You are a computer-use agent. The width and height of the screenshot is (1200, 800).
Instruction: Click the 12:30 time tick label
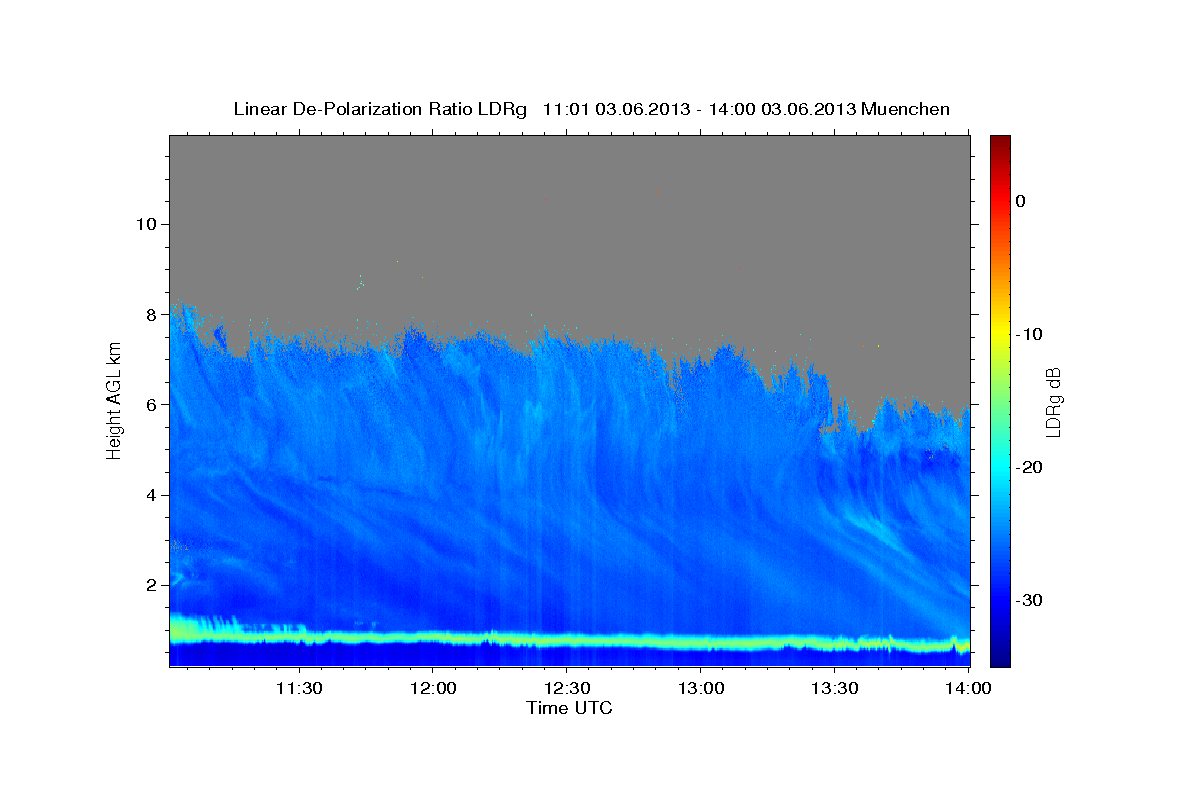coord(567,688)
